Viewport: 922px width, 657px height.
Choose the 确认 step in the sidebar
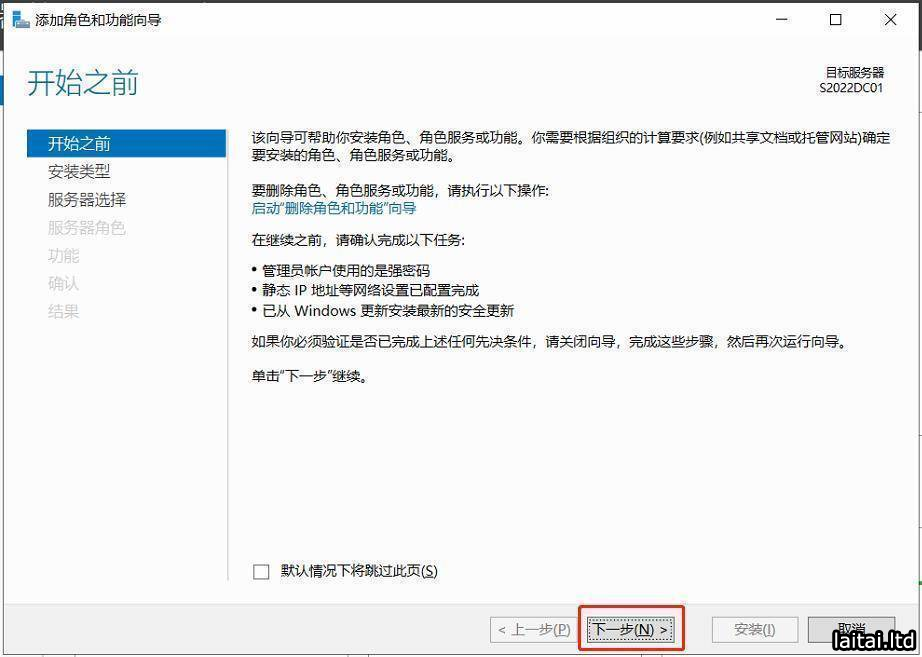pos(63,284)
